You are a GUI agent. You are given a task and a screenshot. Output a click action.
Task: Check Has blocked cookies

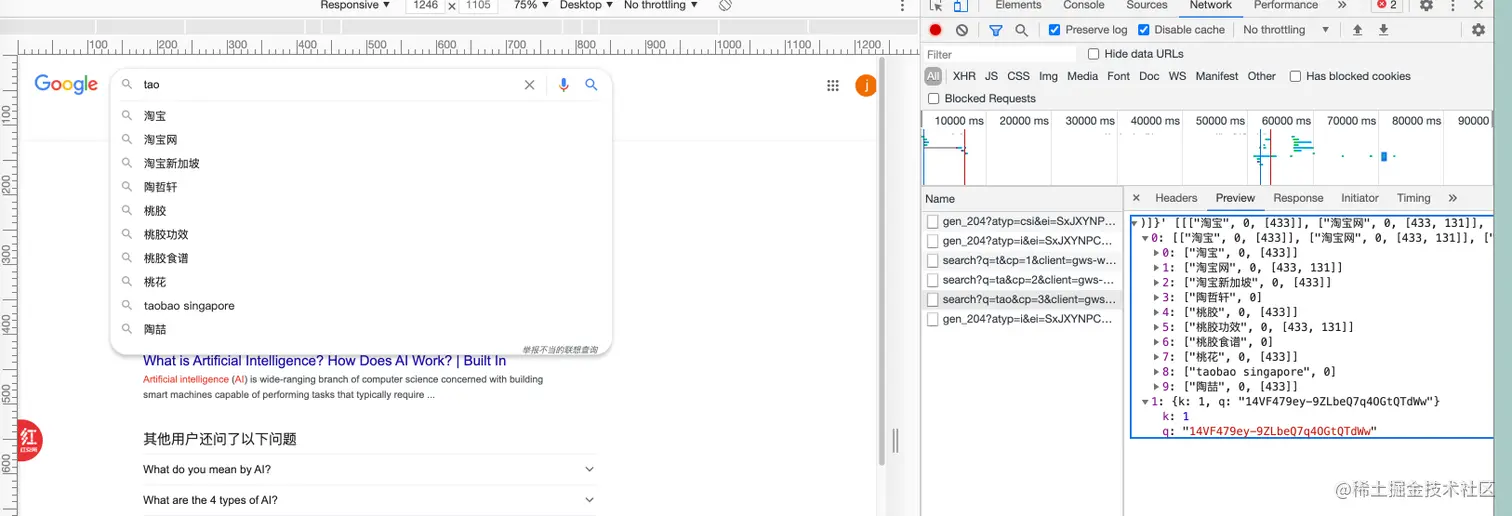click(1295, 76)
